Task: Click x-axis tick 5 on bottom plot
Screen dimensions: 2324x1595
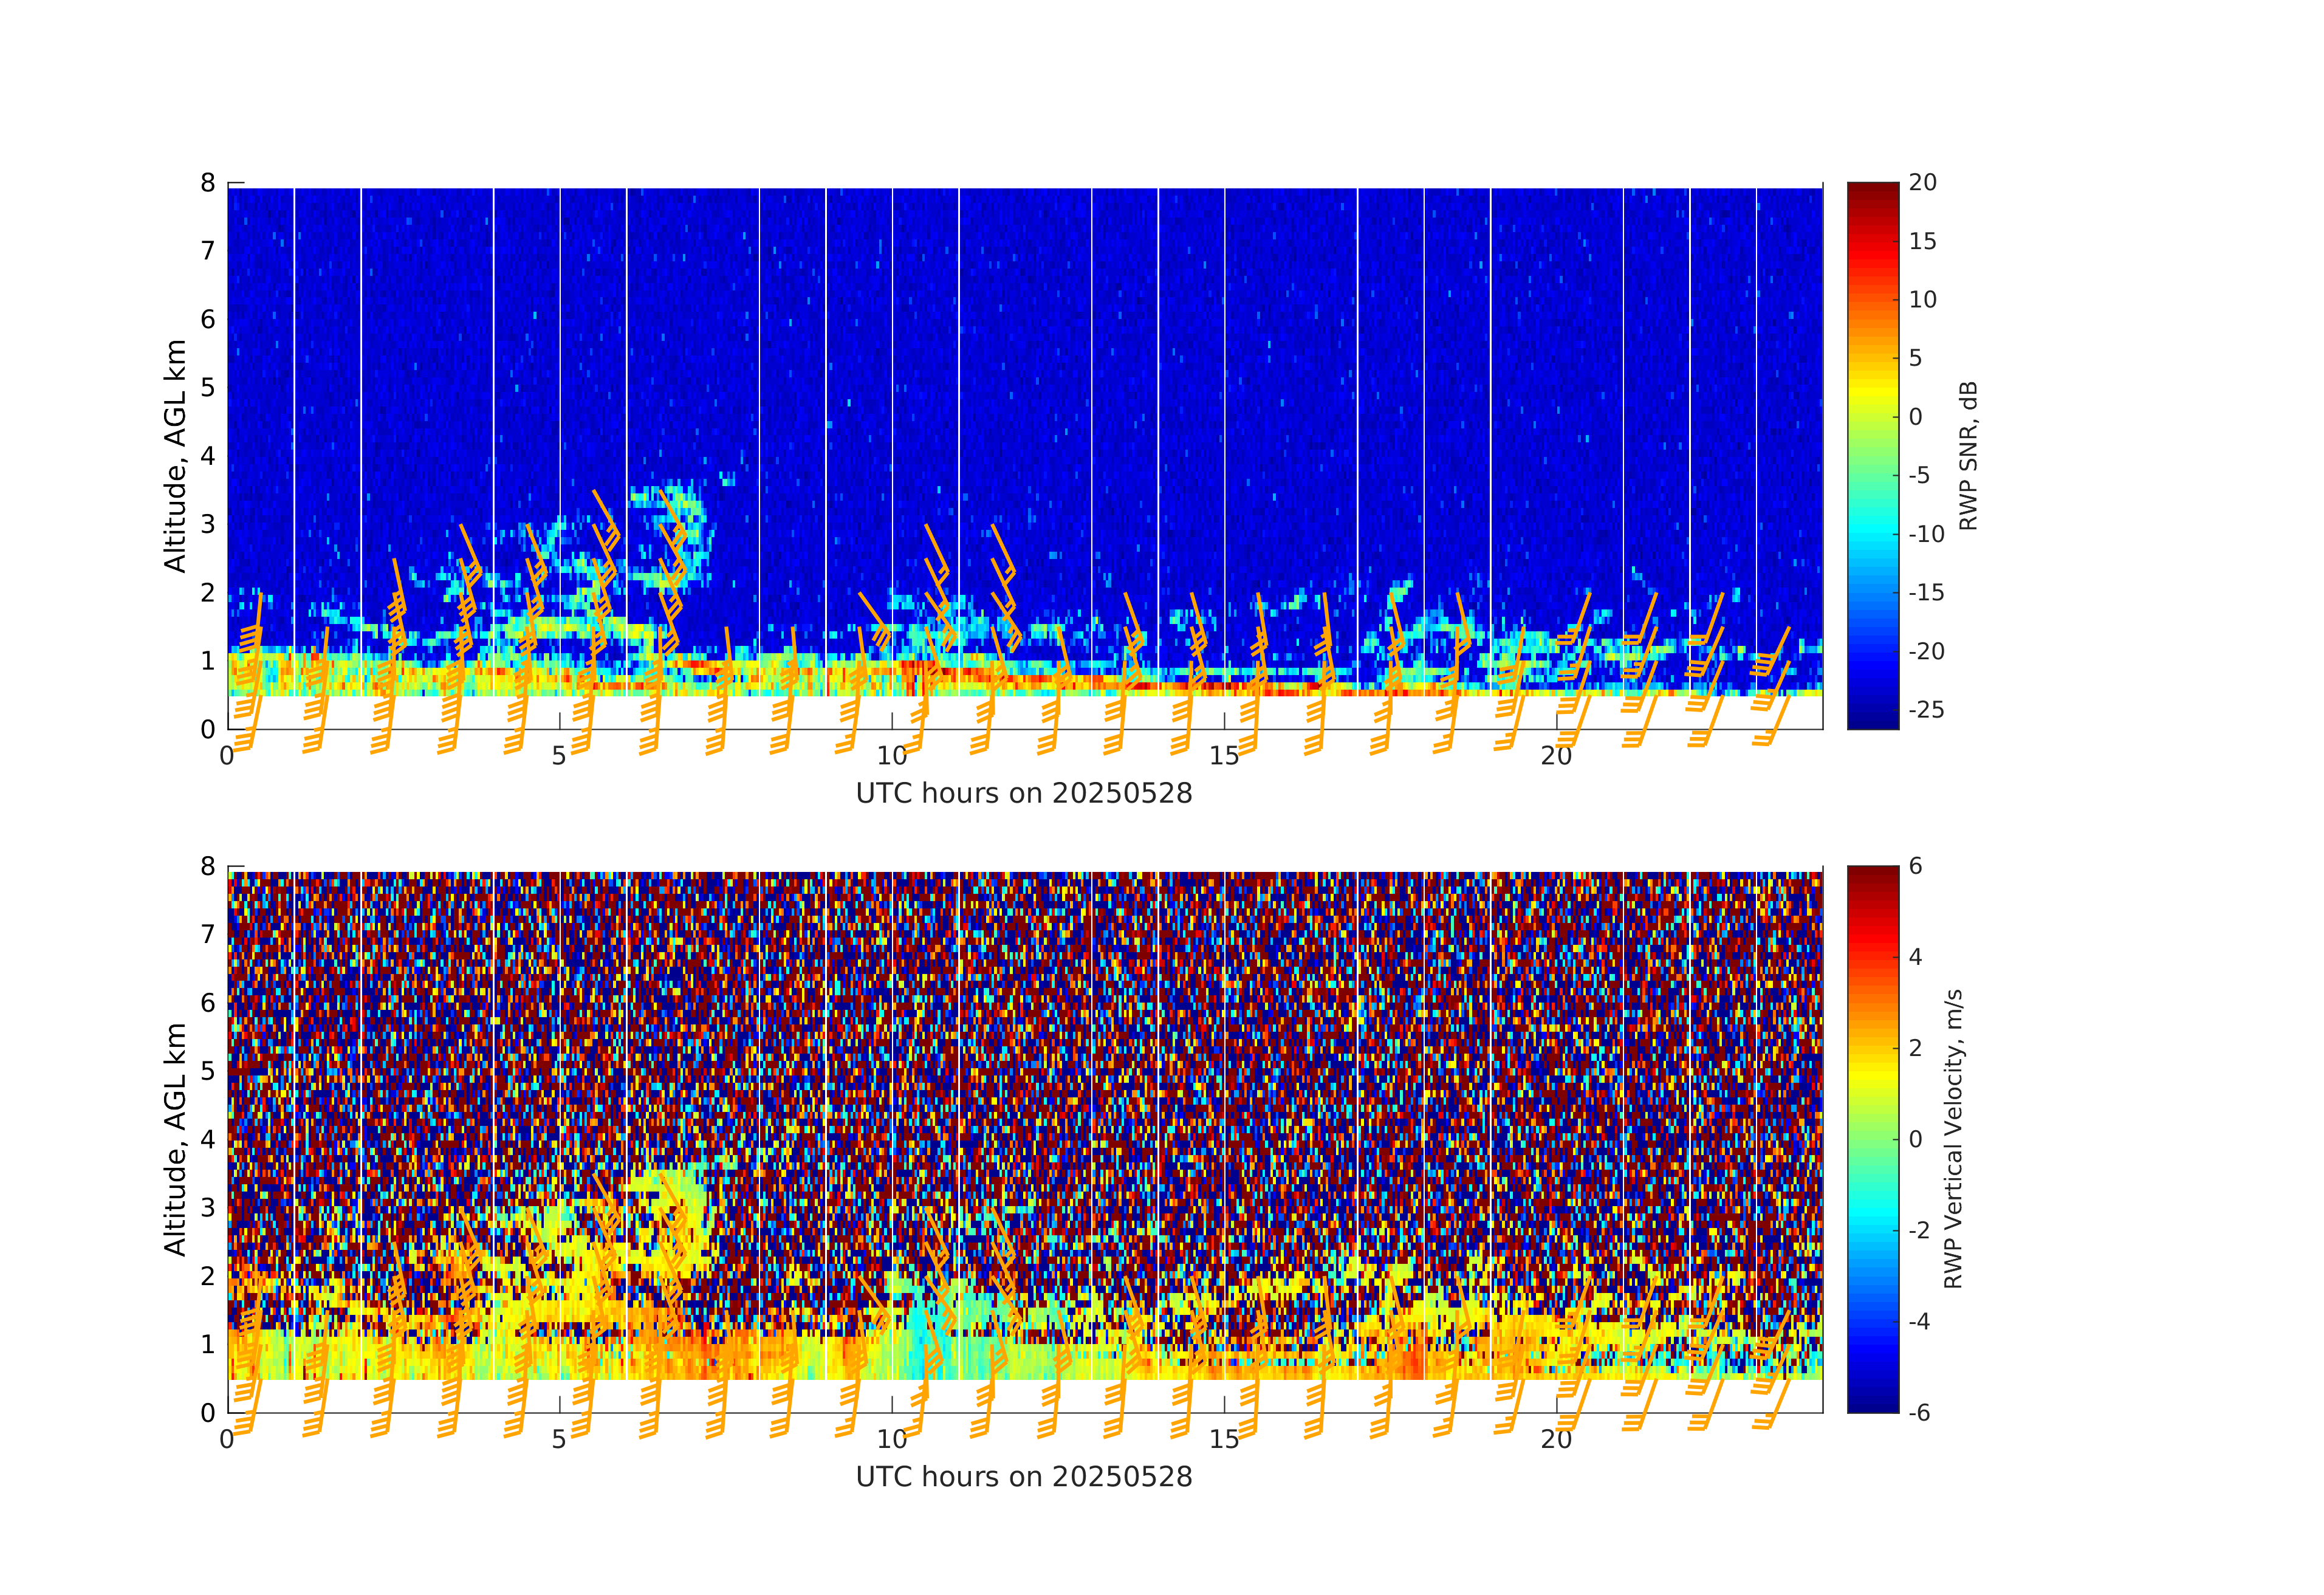Action: [559, 1440]
